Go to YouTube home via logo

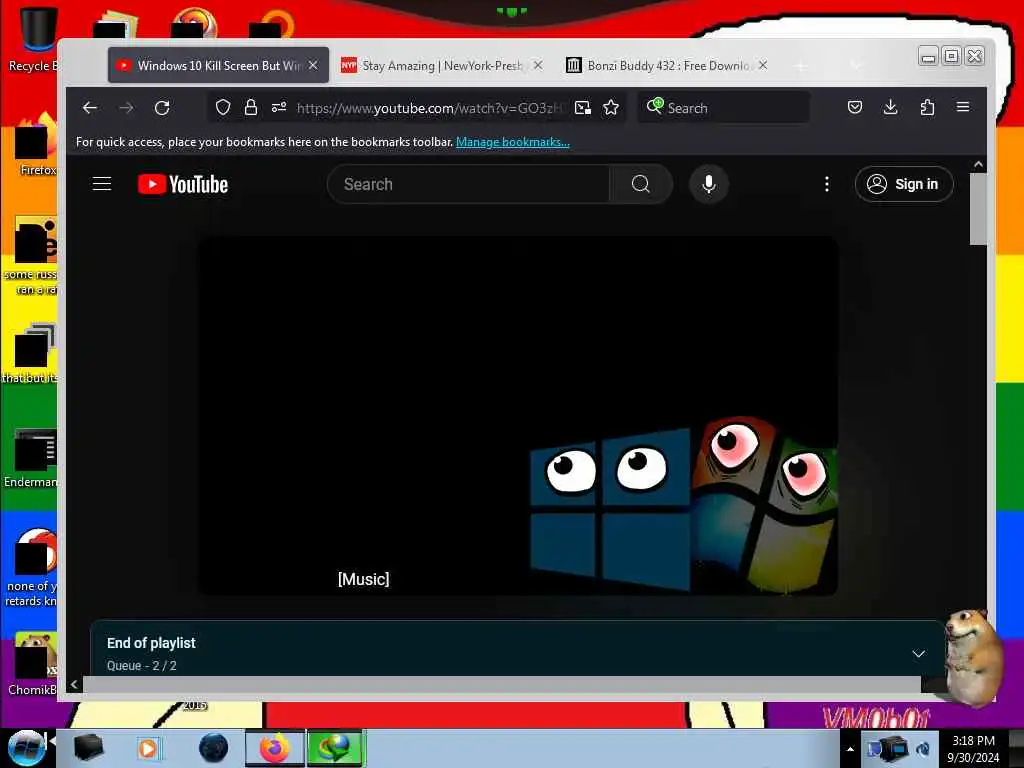click(x=183, y=185)
